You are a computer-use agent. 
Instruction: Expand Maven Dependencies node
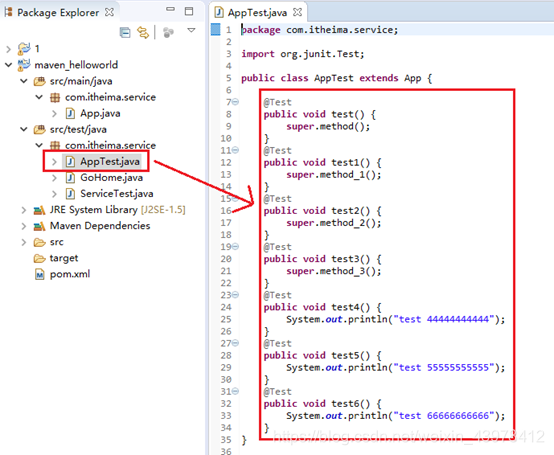point(24,226)
